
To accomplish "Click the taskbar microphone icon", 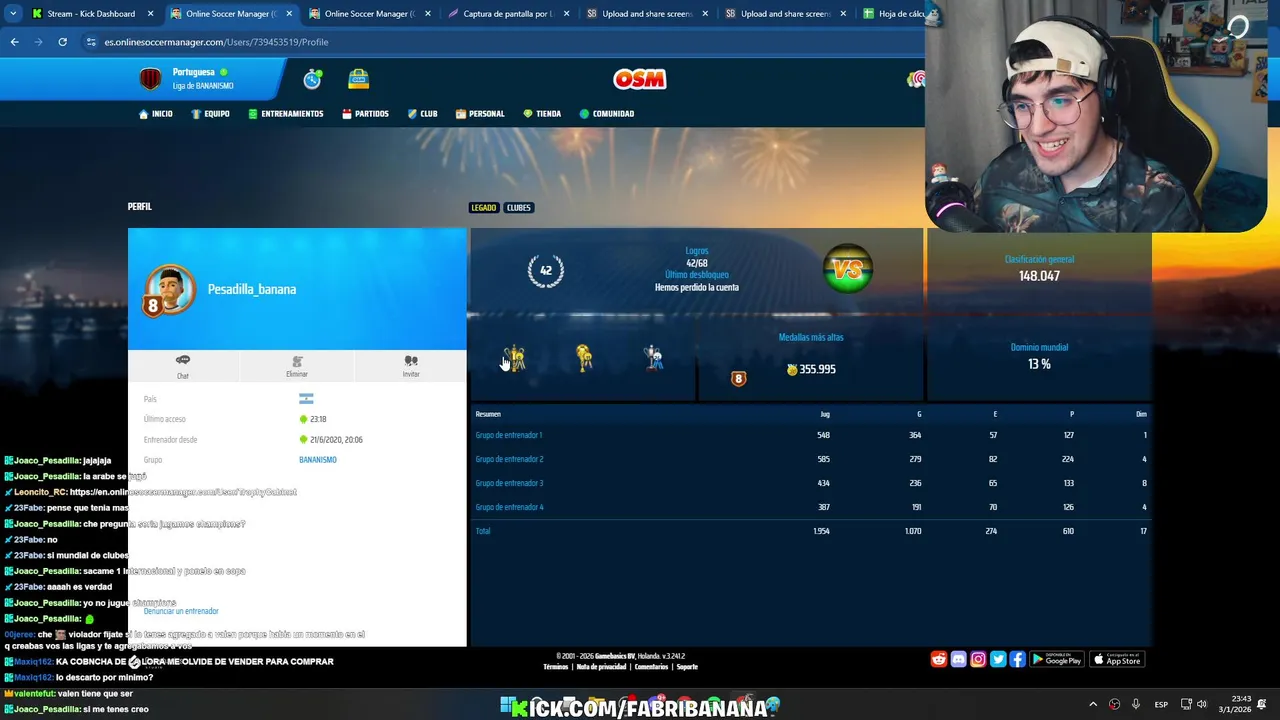I will coord(1136,704).
